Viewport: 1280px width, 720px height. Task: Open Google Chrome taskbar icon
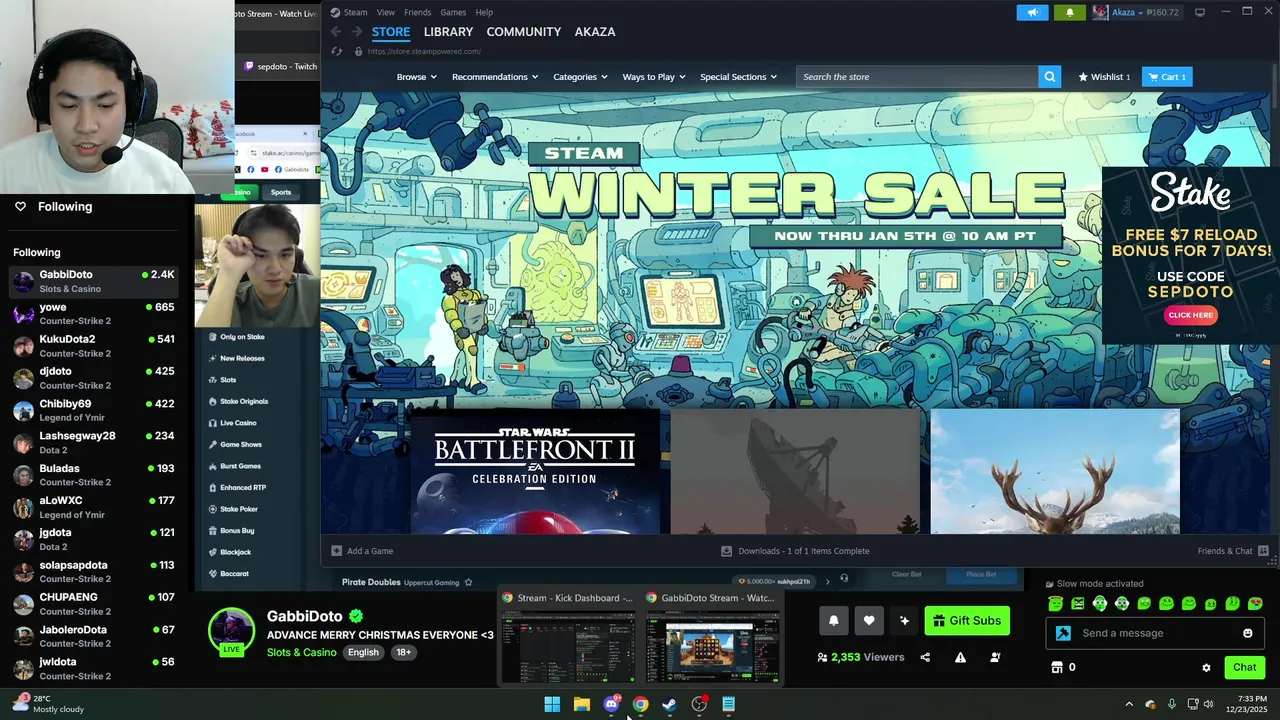(x=640, y=704)
